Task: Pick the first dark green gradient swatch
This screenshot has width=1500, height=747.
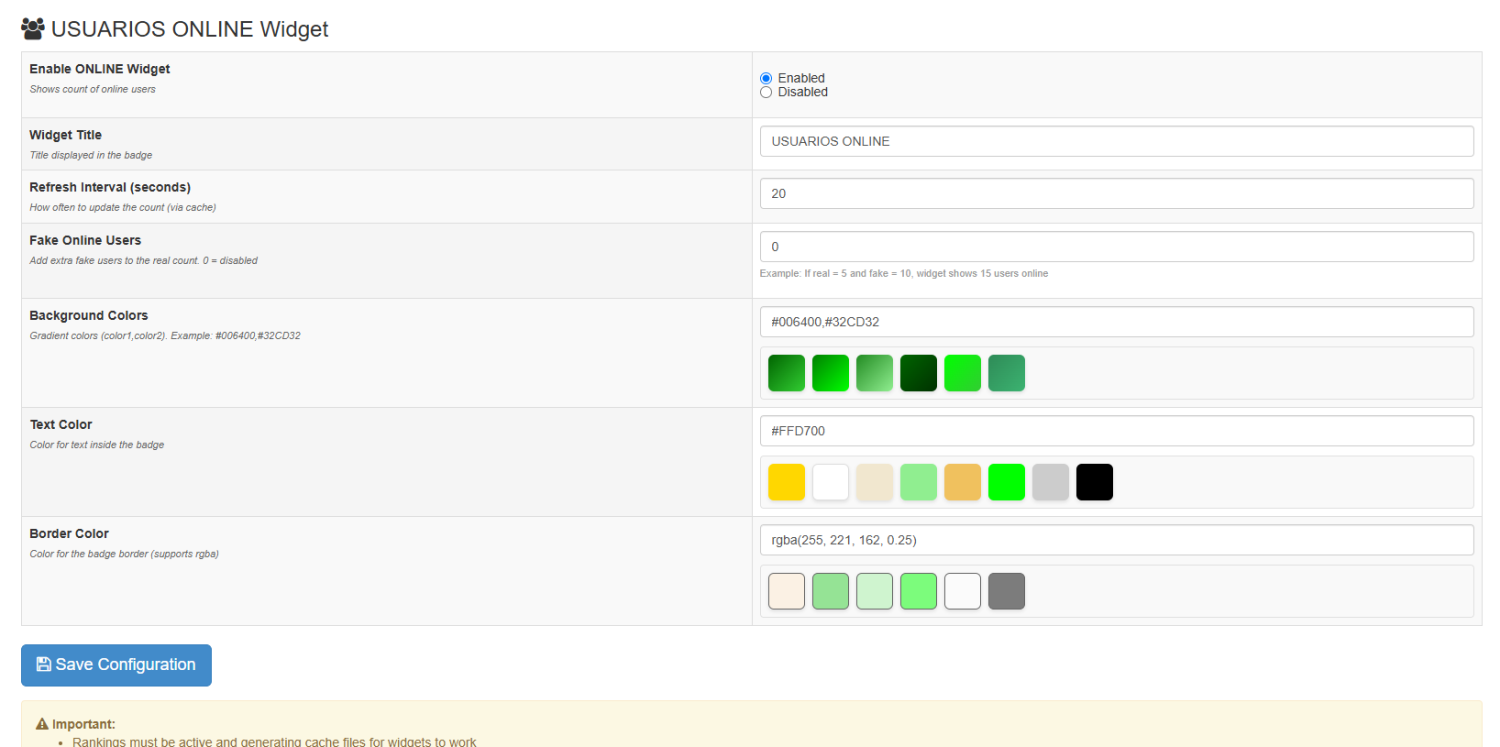Action: (786, 373)
